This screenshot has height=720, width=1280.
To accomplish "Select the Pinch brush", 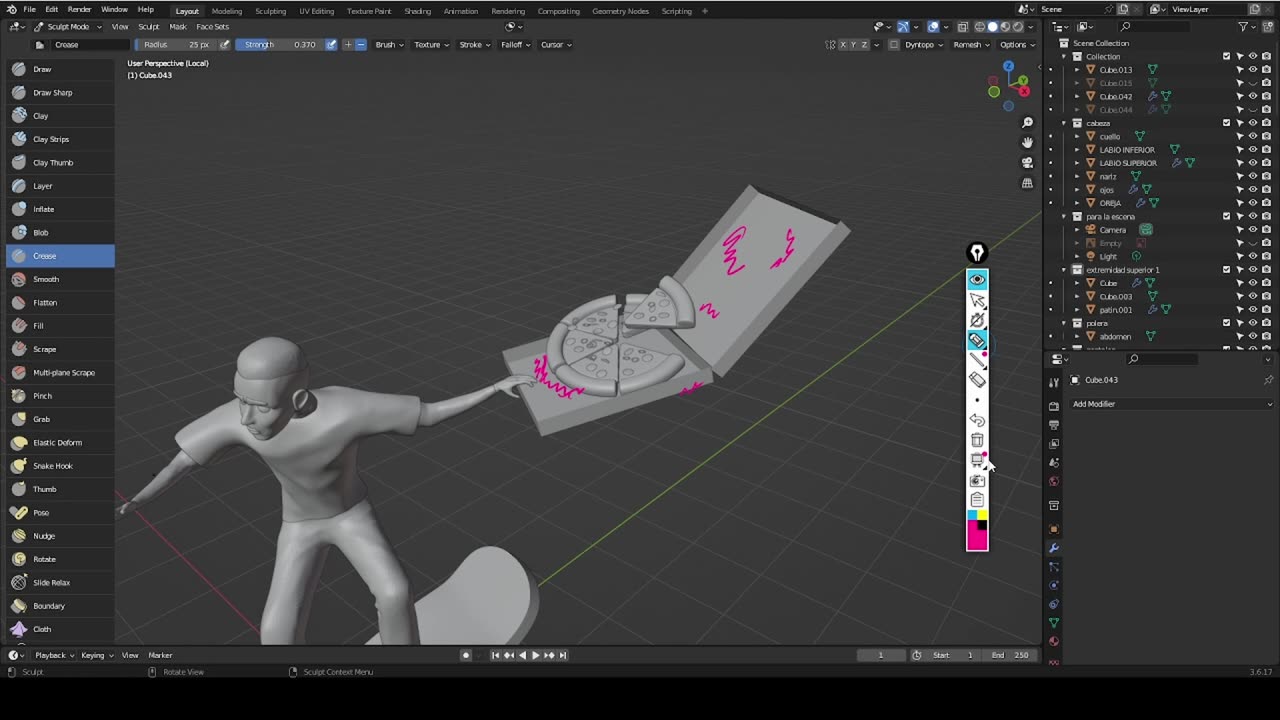I will pyautogui.click(x=60, y=396).
